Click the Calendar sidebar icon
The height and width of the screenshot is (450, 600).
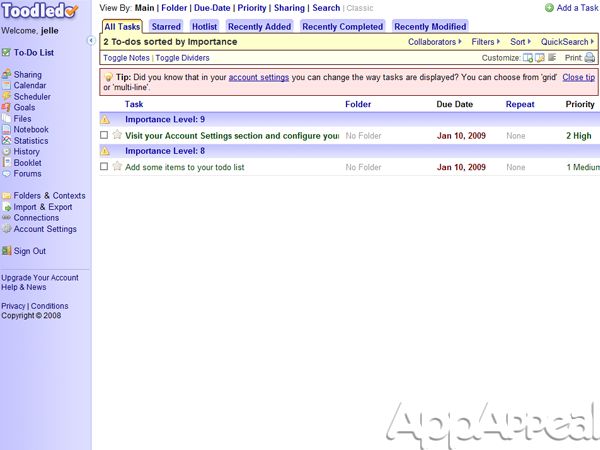[x=6, y=85]
